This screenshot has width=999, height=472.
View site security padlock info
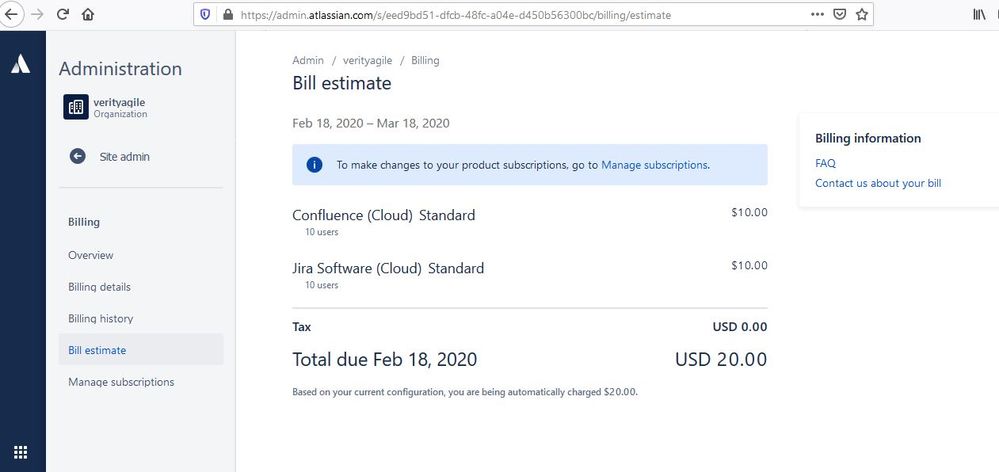coord(227,14)
